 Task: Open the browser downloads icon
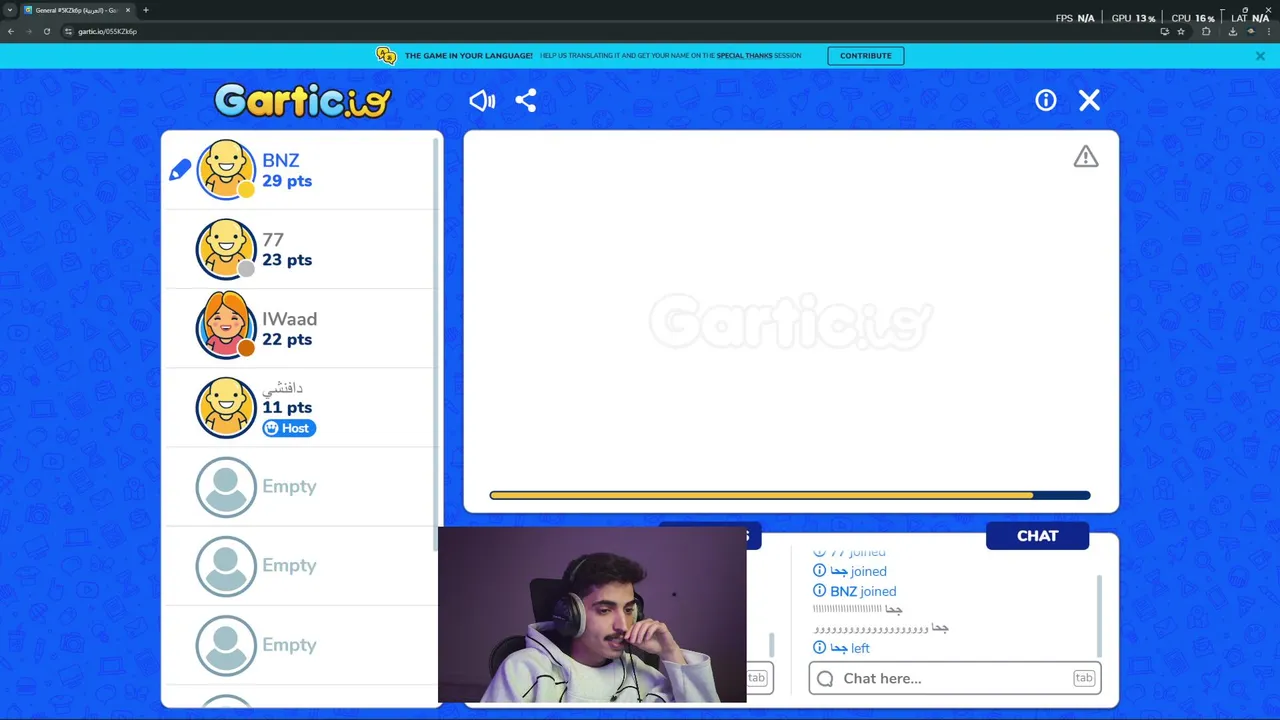[x=1232, y=31]
